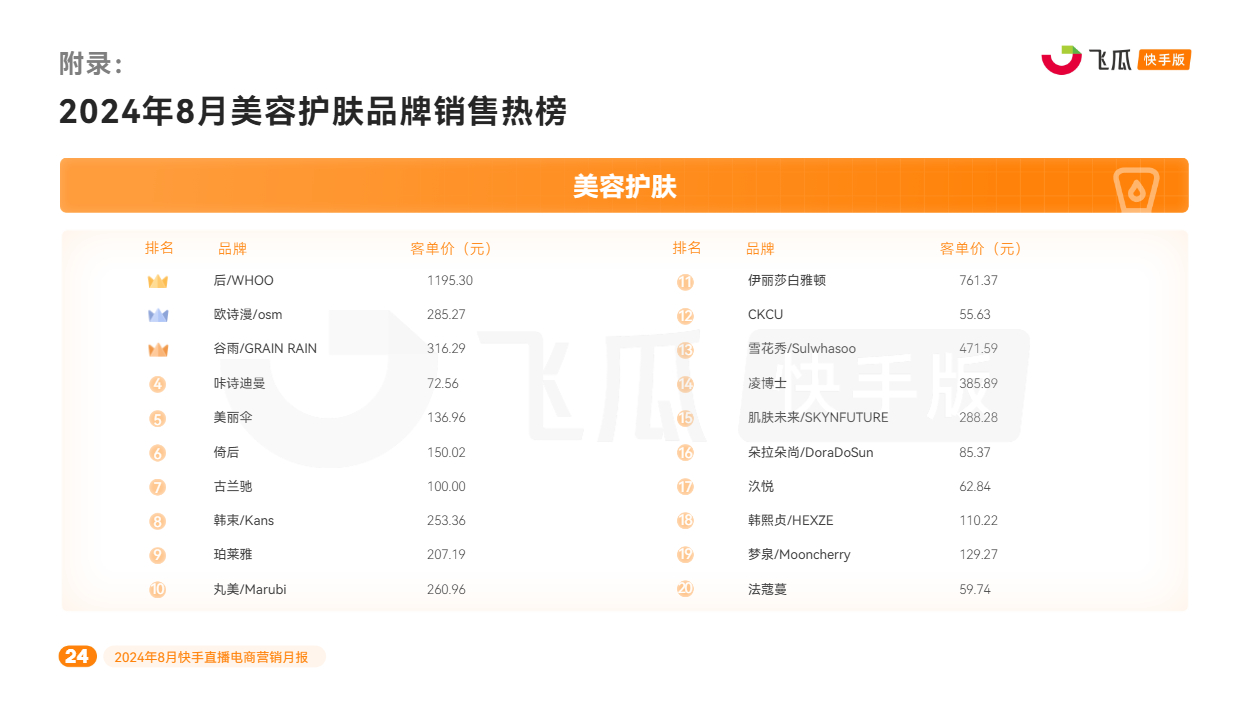Click rank 18 badge beside 韩熙贞/HEXZE

[685, 521]
